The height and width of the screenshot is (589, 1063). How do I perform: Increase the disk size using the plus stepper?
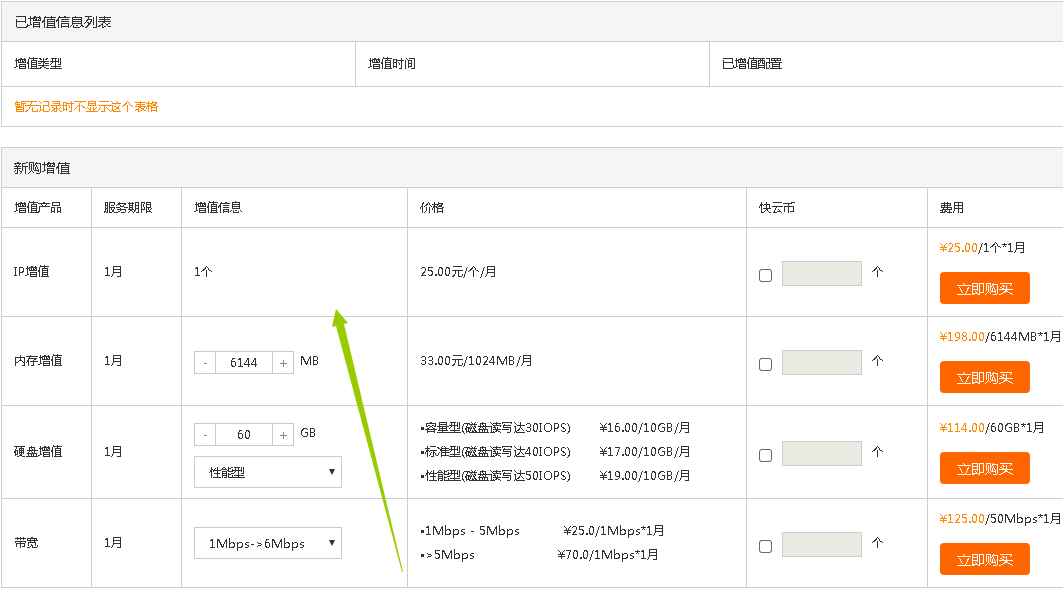tap(282, 433)
